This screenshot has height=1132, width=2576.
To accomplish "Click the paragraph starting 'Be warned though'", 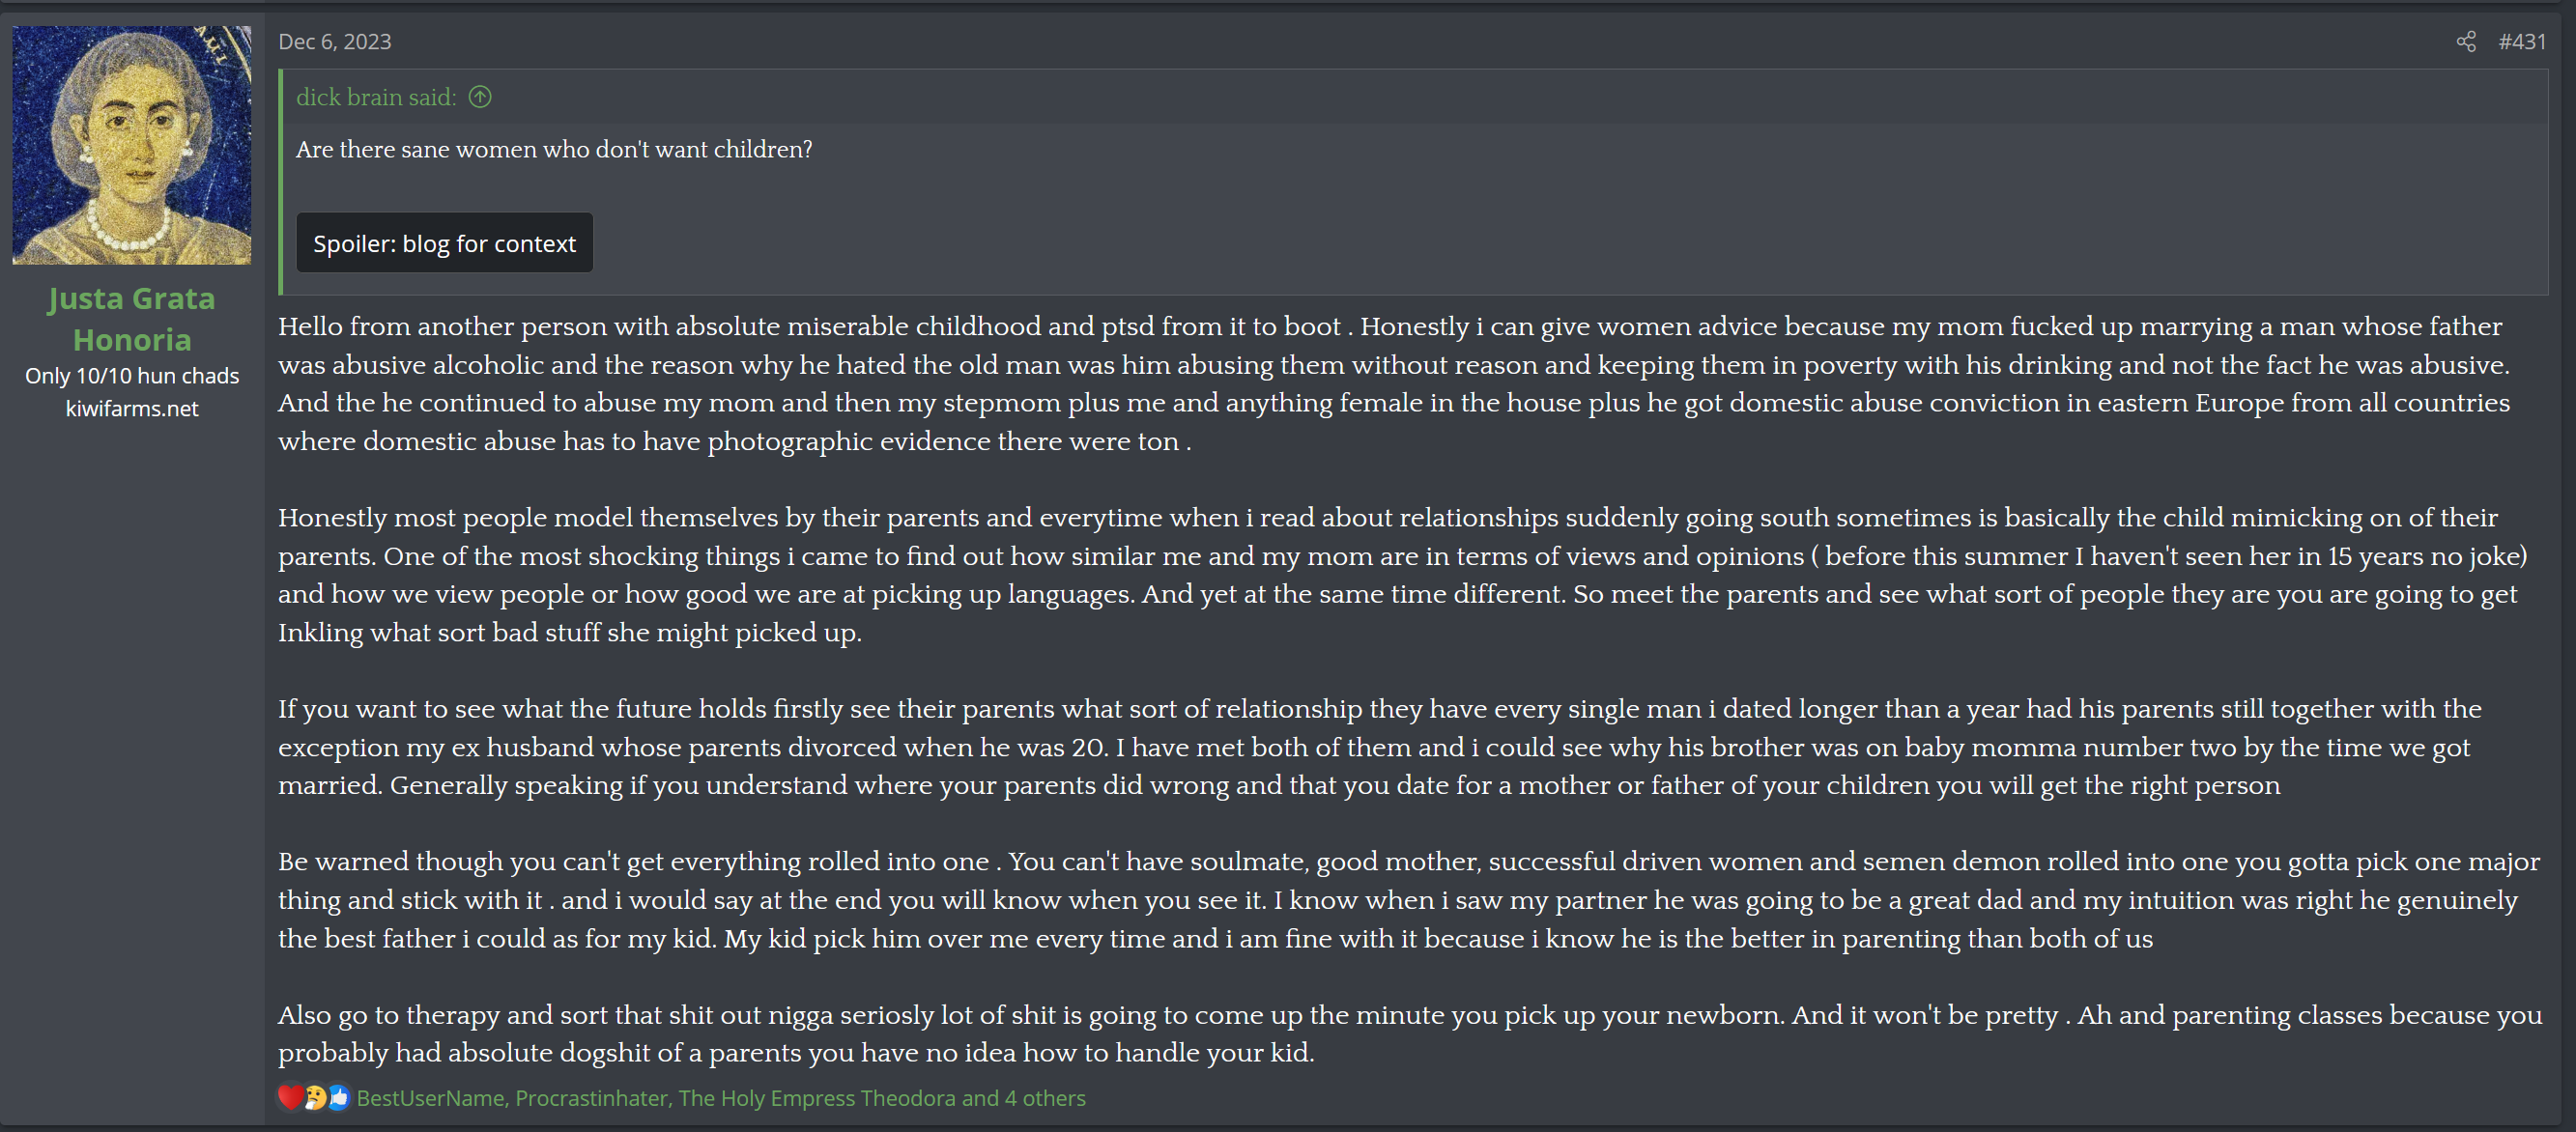I will click(x=1409, y=900).
